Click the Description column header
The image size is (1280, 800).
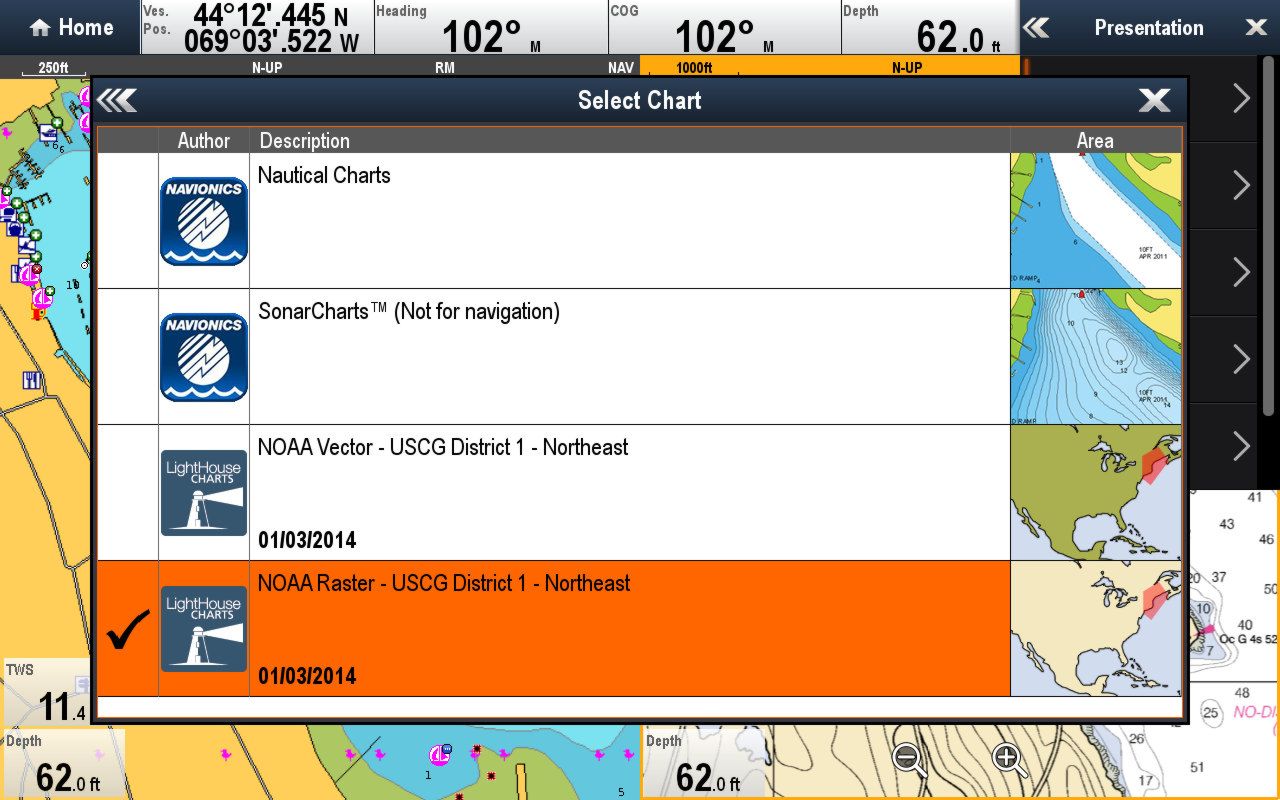630,141
